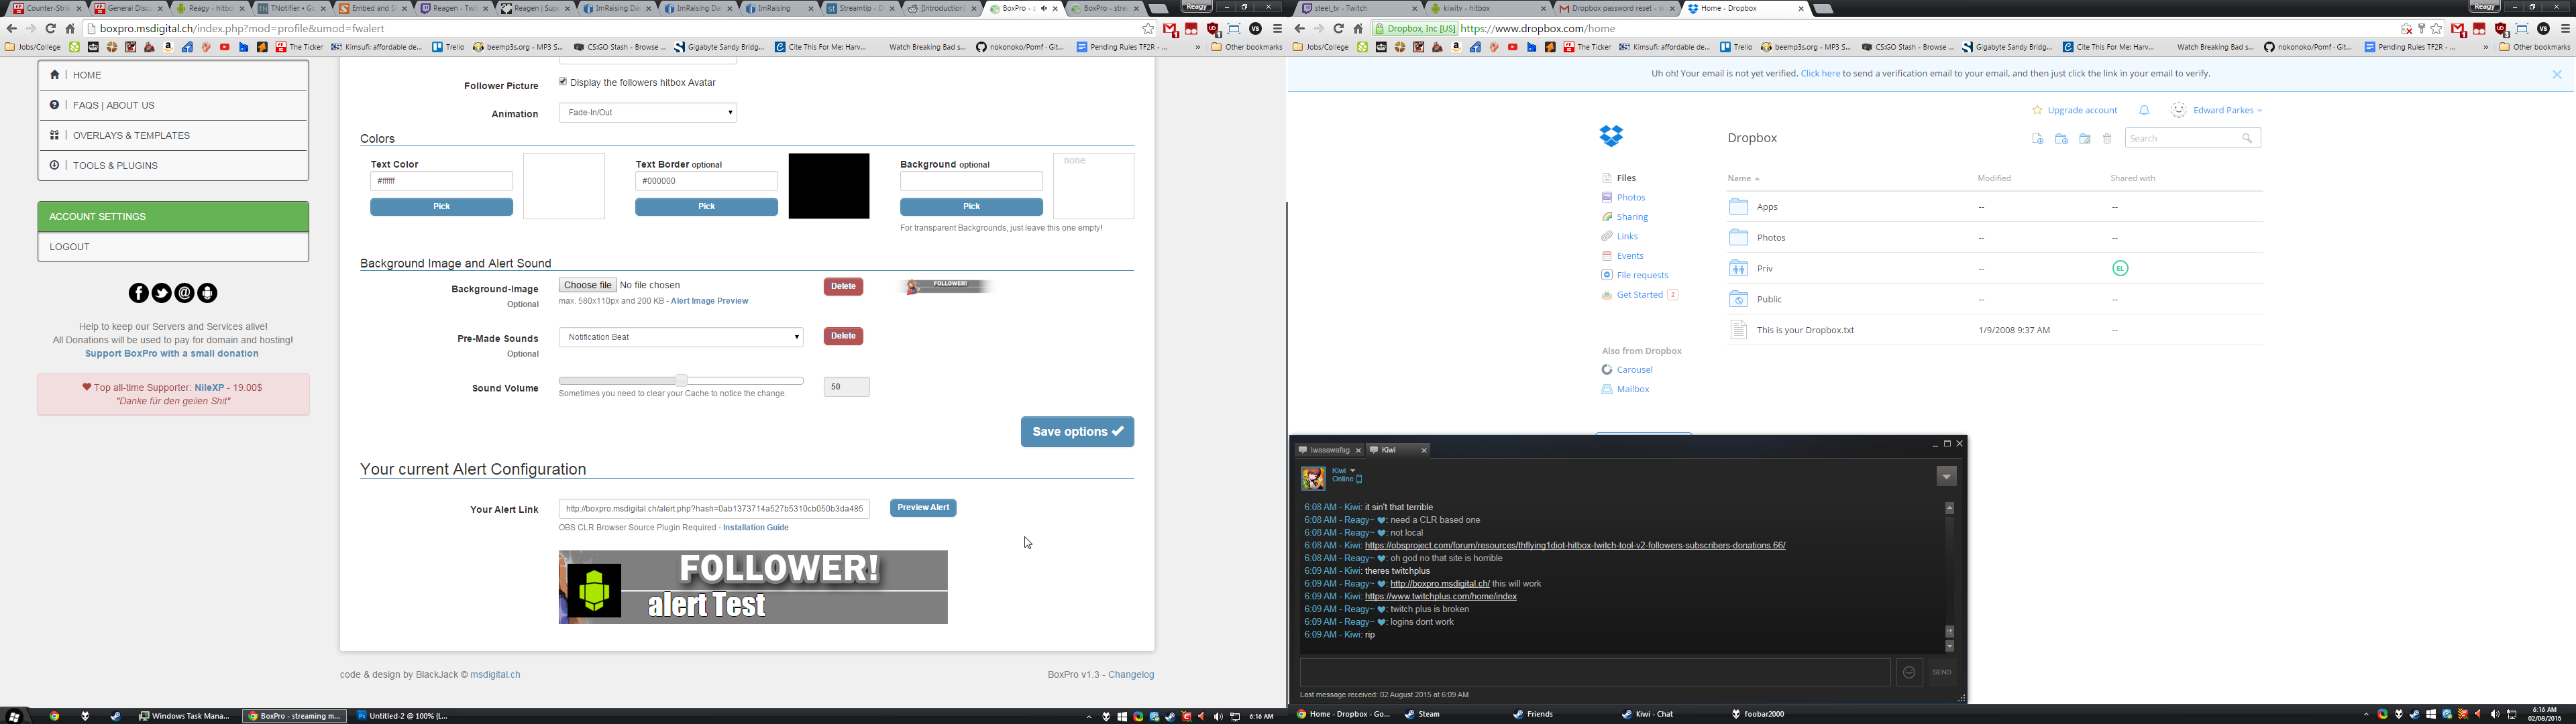
Task: Open the Priv shared folder
Action: point(1765,268)
